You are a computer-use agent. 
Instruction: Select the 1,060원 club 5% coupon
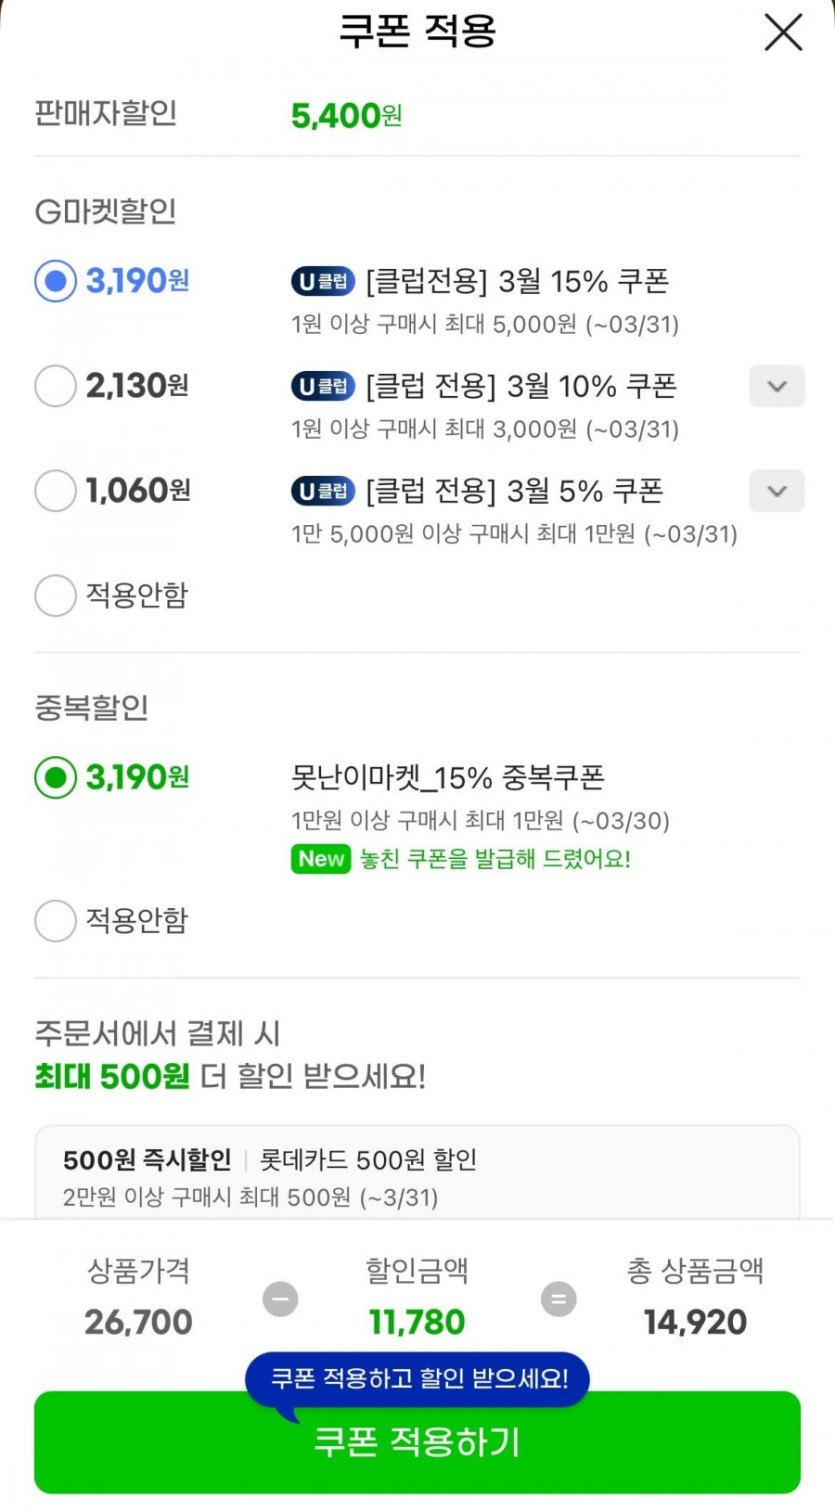(55, 491)
